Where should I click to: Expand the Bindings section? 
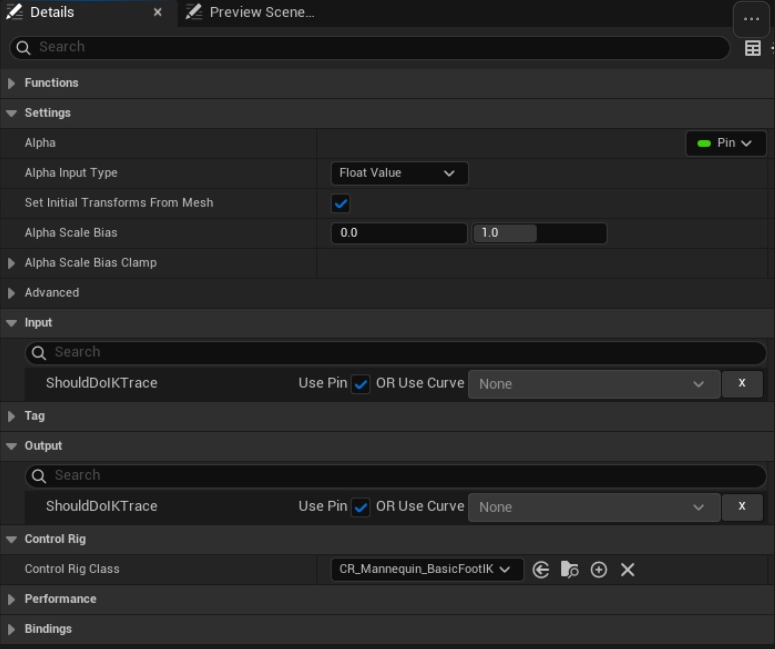click(x=11, y=629)
